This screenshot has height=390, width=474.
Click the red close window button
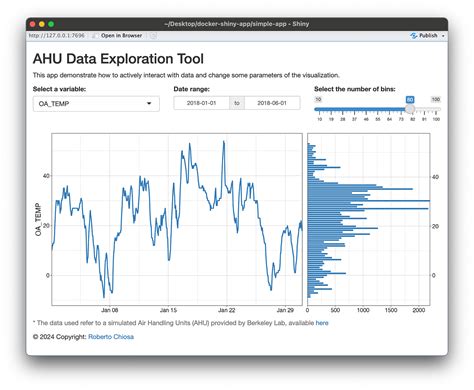(x=32, y=24)
